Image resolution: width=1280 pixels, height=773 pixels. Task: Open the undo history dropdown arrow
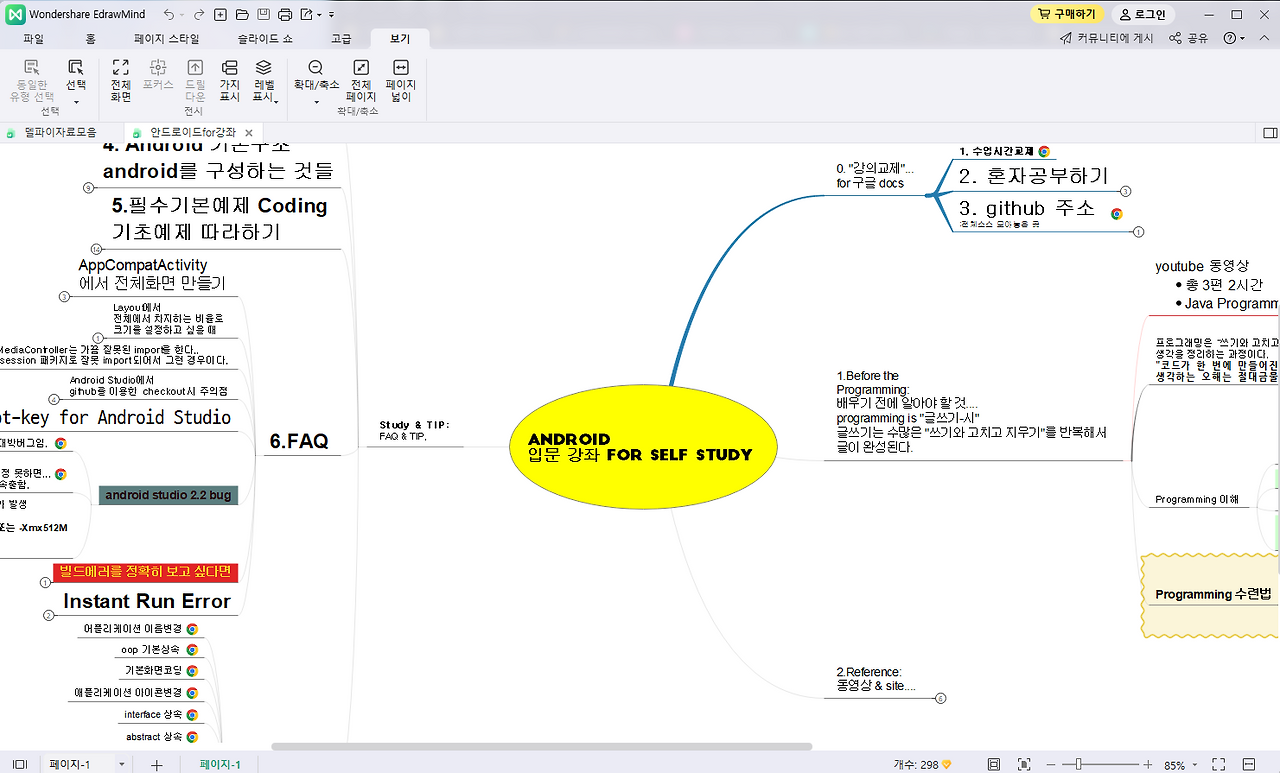[181, 15]
